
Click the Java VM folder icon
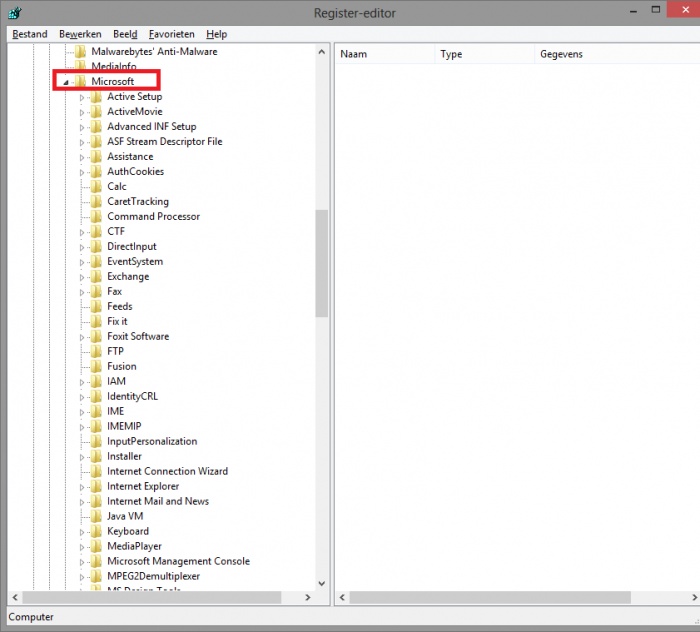[96, 516]
